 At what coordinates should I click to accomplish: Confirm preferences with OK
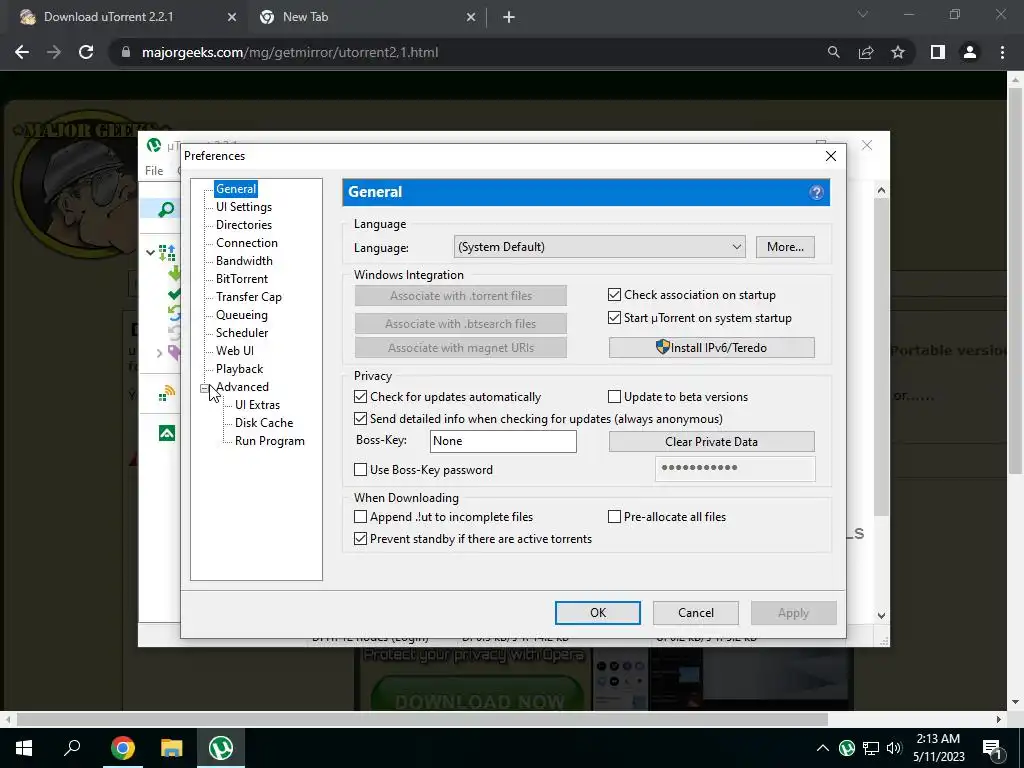pos(598,613)
